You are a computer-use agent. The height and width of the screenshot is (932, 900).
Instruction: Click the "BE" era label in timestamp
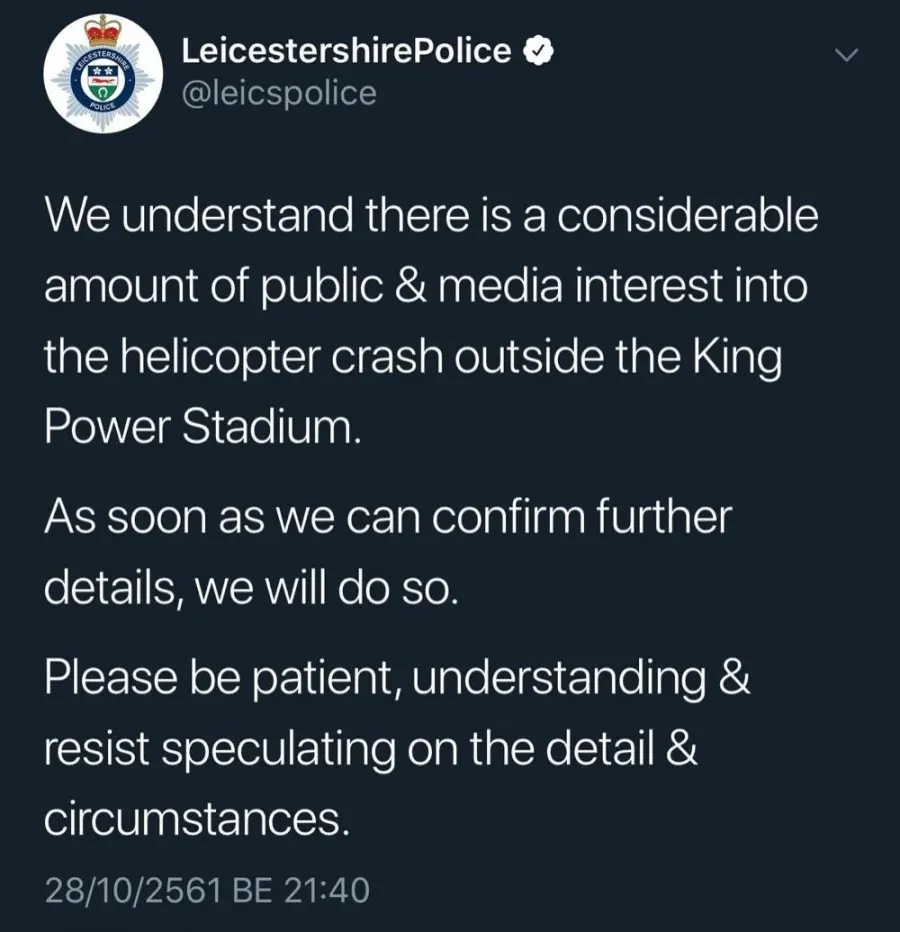click(253, 888)
